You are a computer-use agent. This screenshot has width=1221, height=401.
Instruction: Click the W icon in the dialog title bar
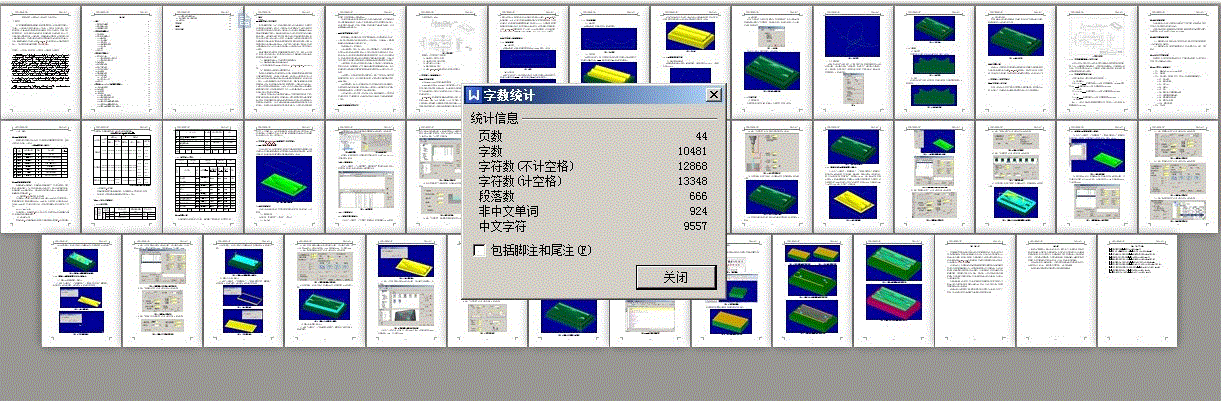(473, 95)
